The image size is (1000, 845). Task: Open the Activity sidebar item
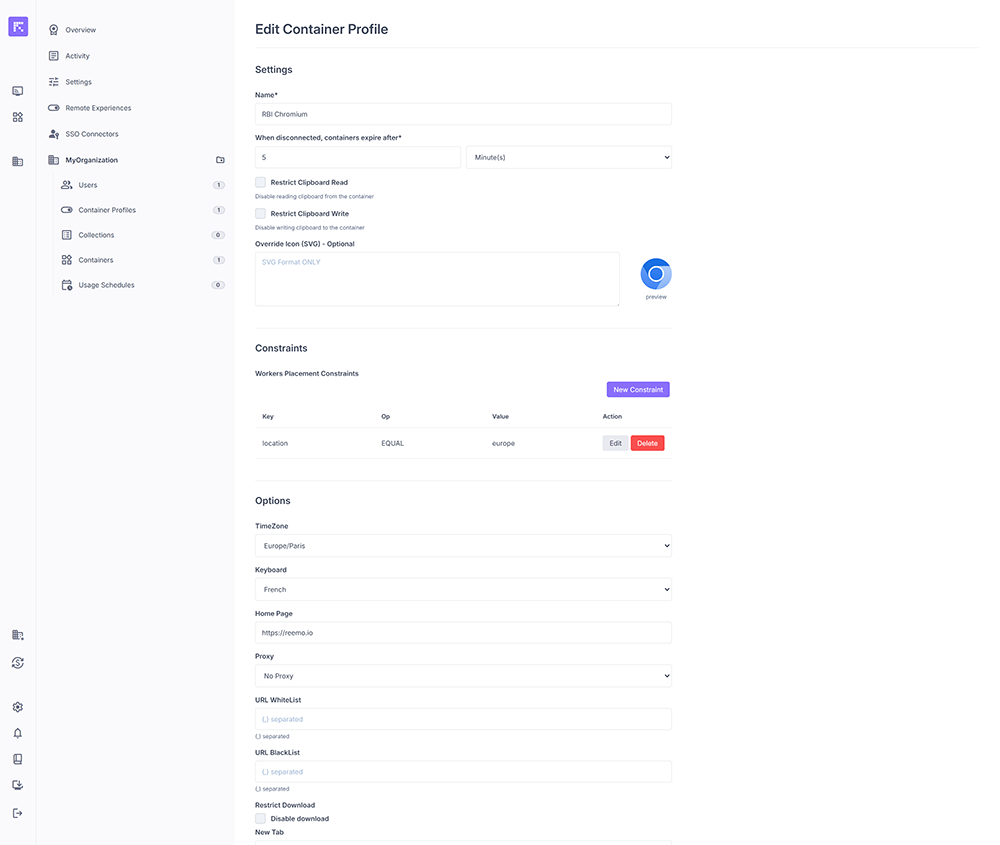77,56
